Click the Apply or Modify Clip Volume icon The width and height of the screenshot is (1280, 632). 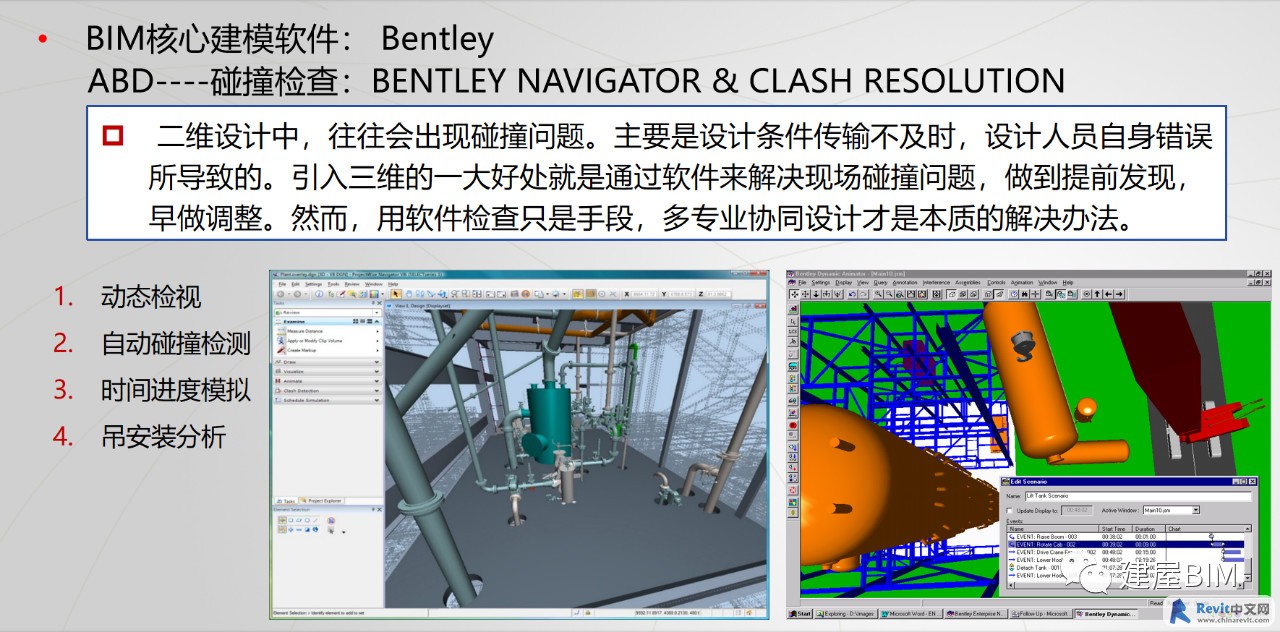point(281,341)
